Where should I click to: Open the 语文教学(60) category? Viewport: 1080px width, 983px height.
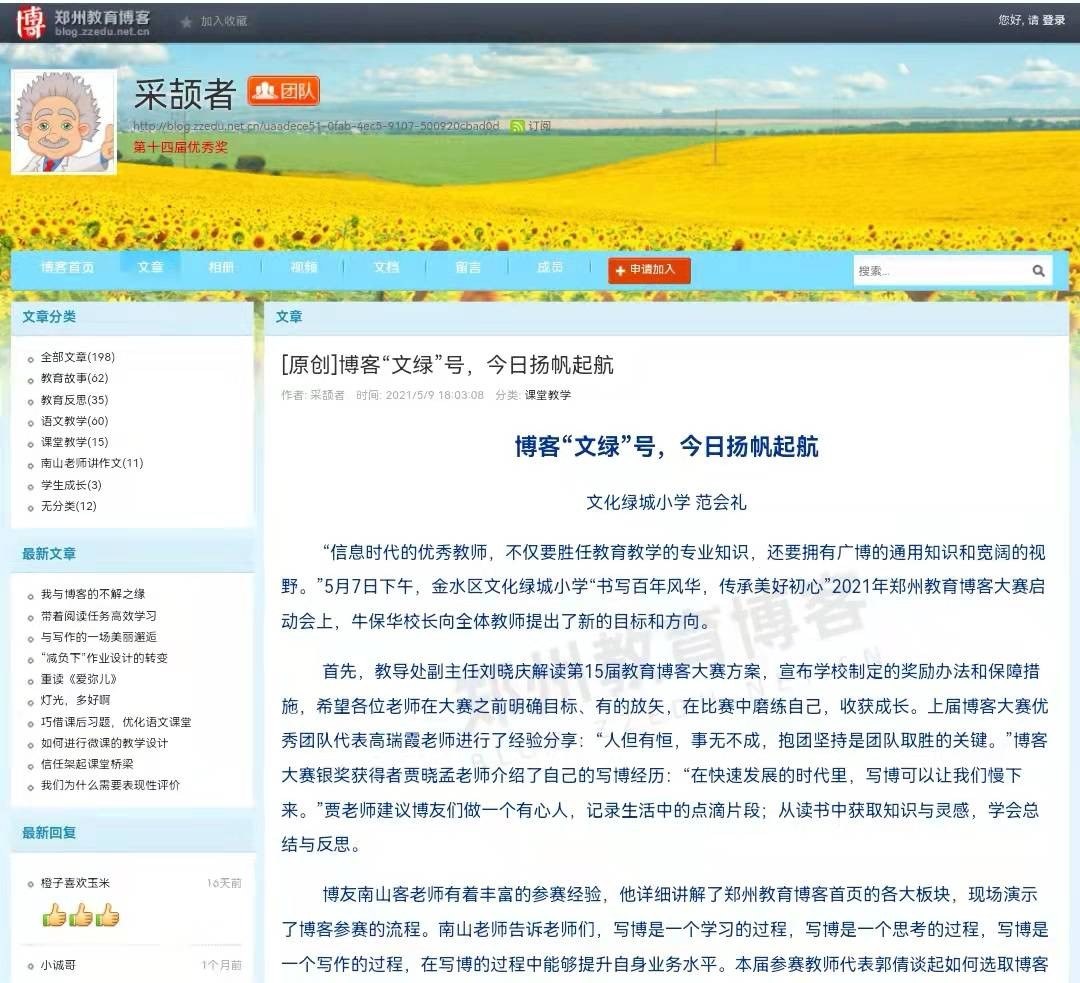pyautogui.click(x=74, y=421)
